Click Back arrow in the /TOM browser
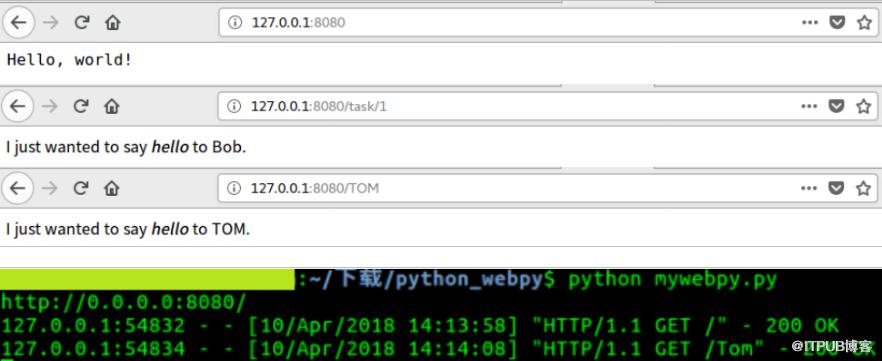 [x=18, y=188]
